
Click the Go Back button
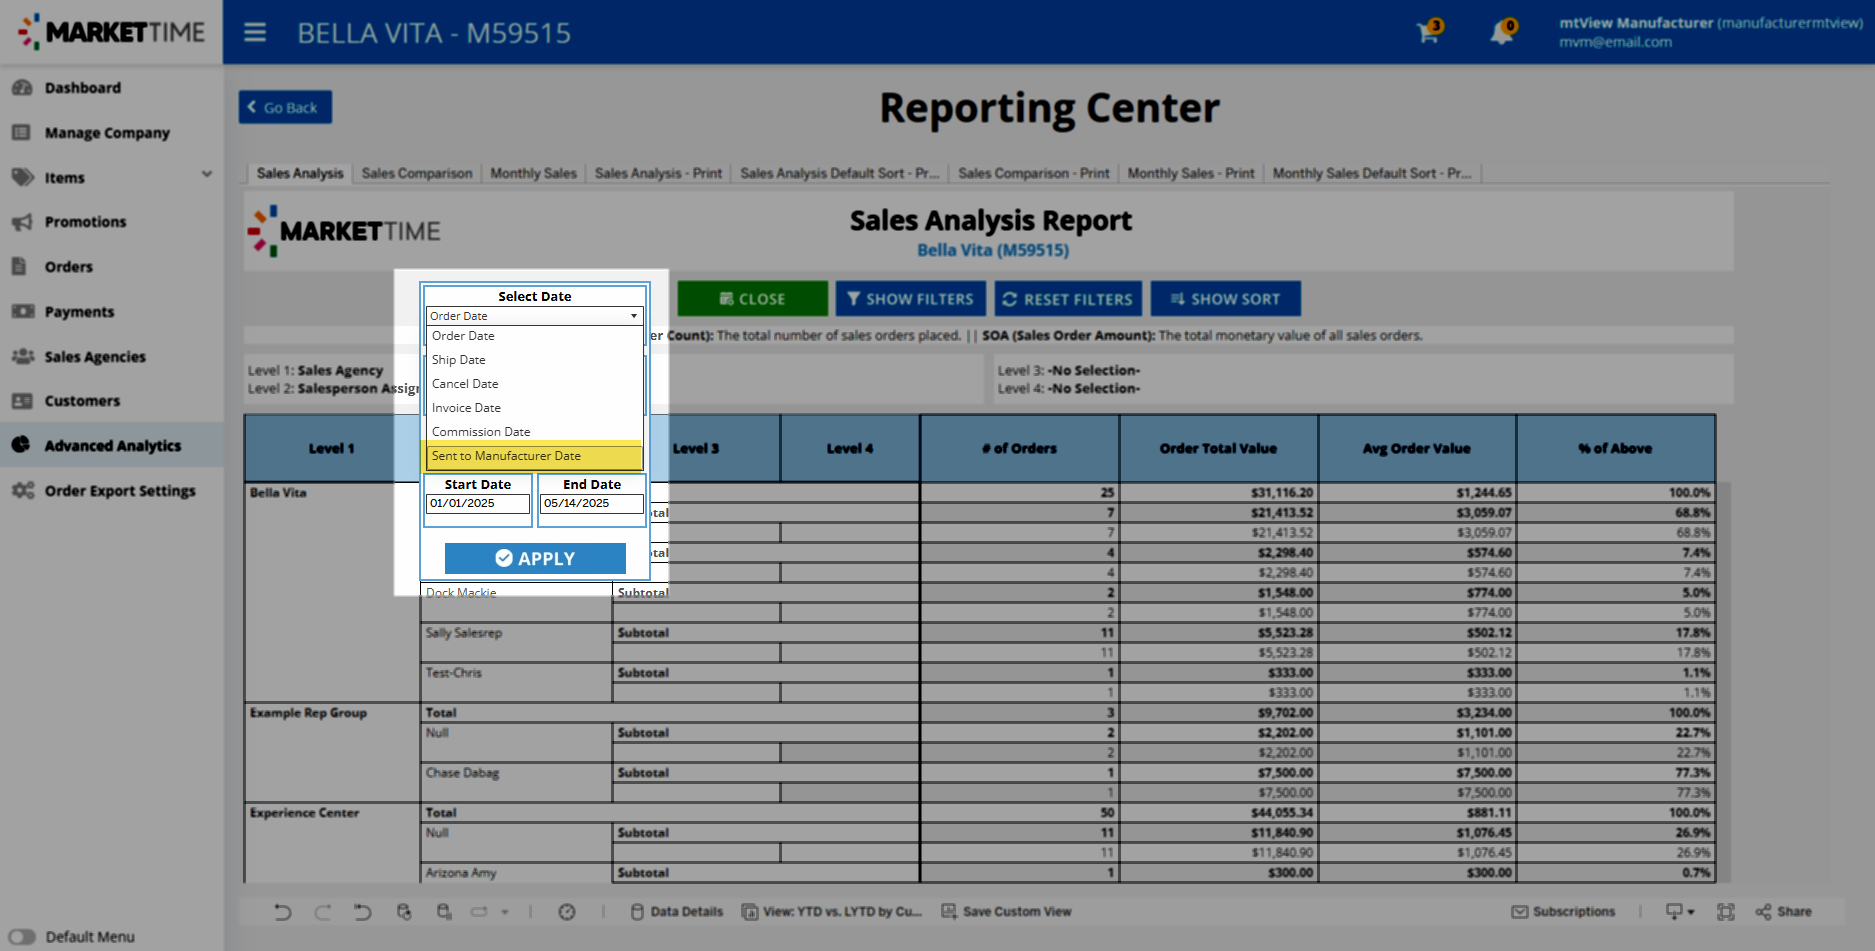(285, 108)
